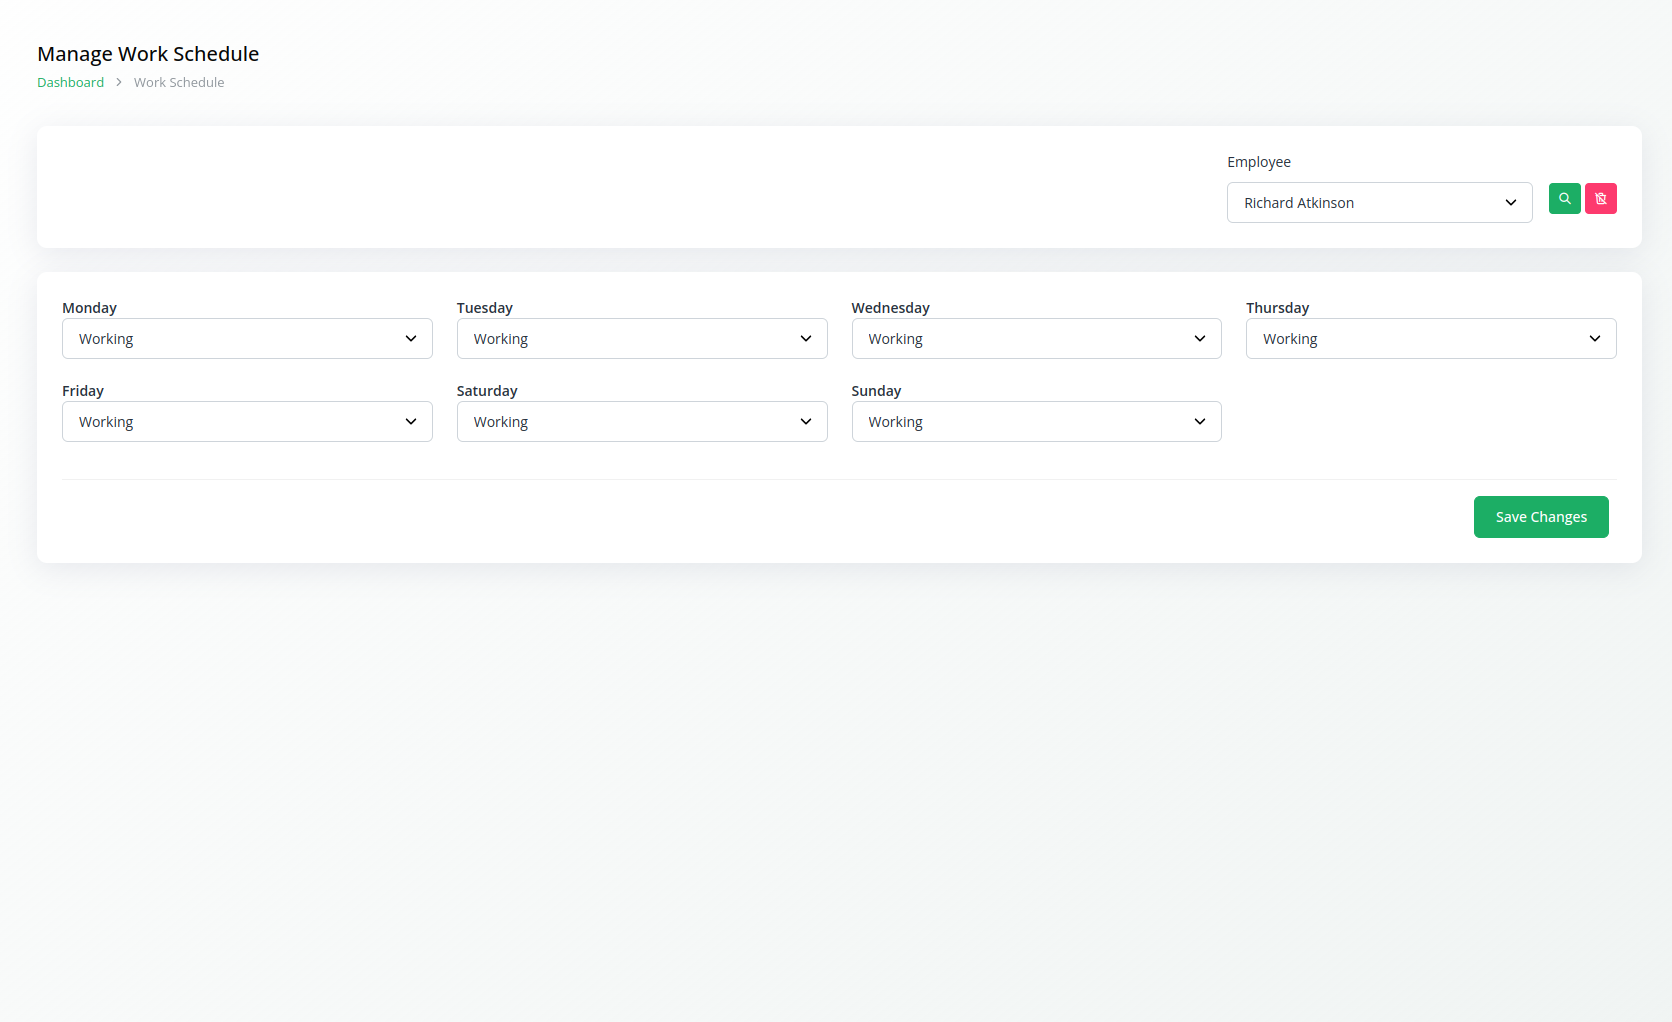1672x1022 pixels.
Task: Open the Employee dropdown showing Richard Atkinson
Action: (x=1378, y=203)
